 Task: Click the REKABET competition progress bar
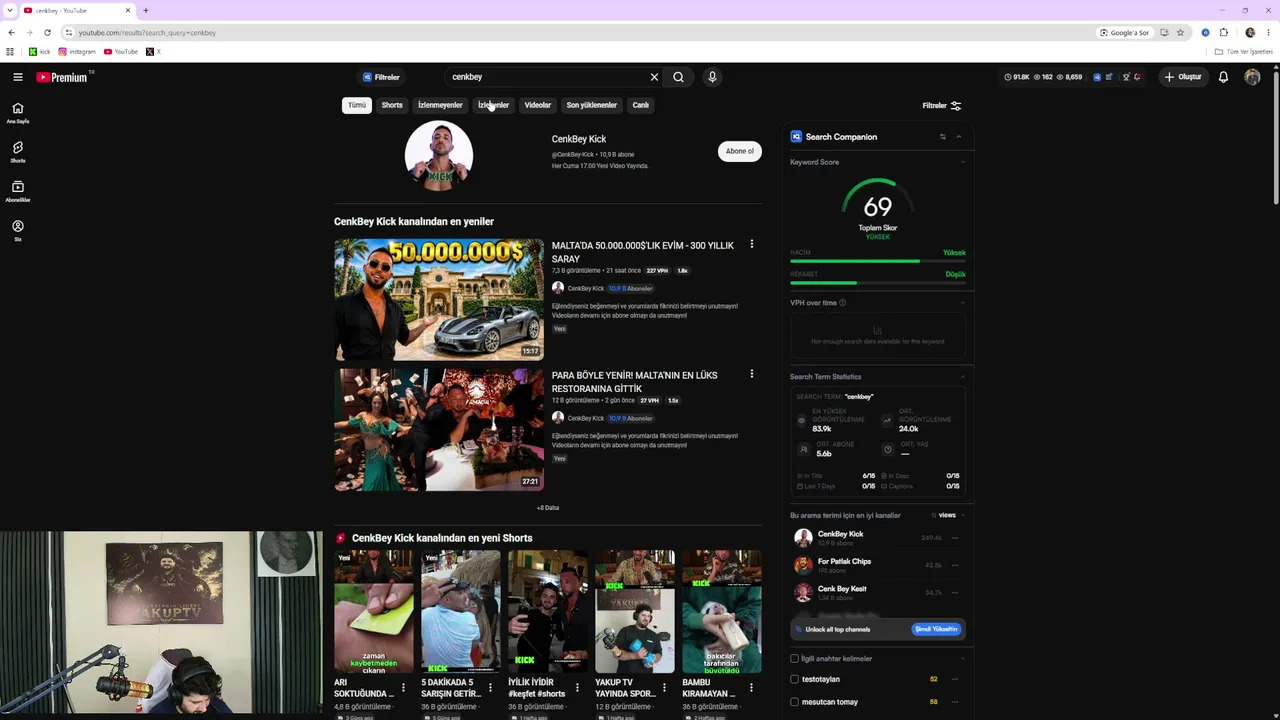click(x=877, y=283)
